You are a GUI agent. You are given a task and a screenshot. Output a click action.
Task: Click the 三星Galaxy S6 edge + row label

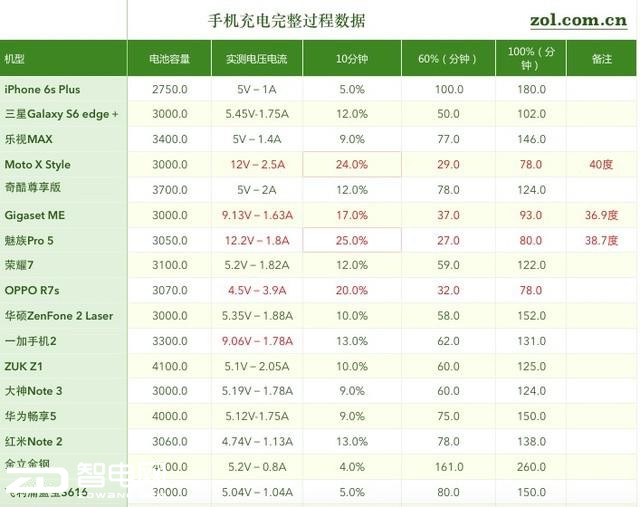(61, 114)
